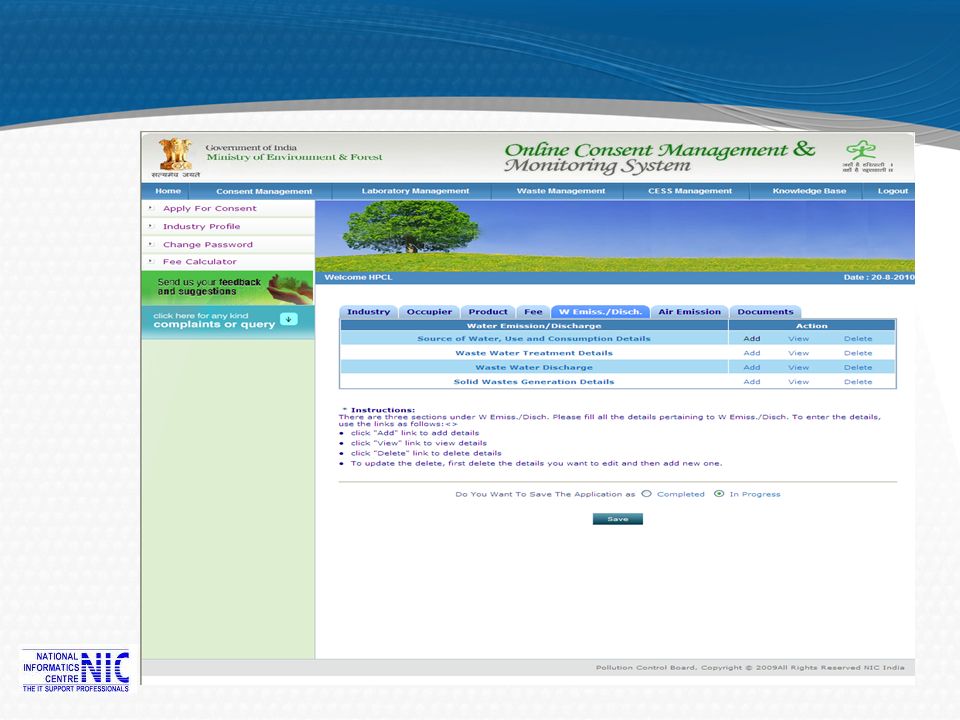
Task: Switch to the Product tab
Action: tap(488, 312)
